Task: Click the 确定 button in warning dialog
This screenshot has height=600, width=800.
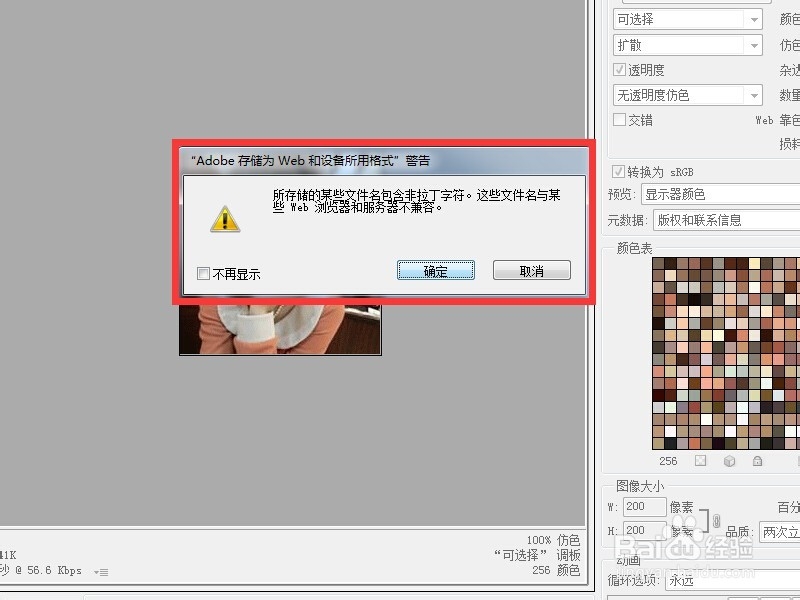Action: point(436,270)
